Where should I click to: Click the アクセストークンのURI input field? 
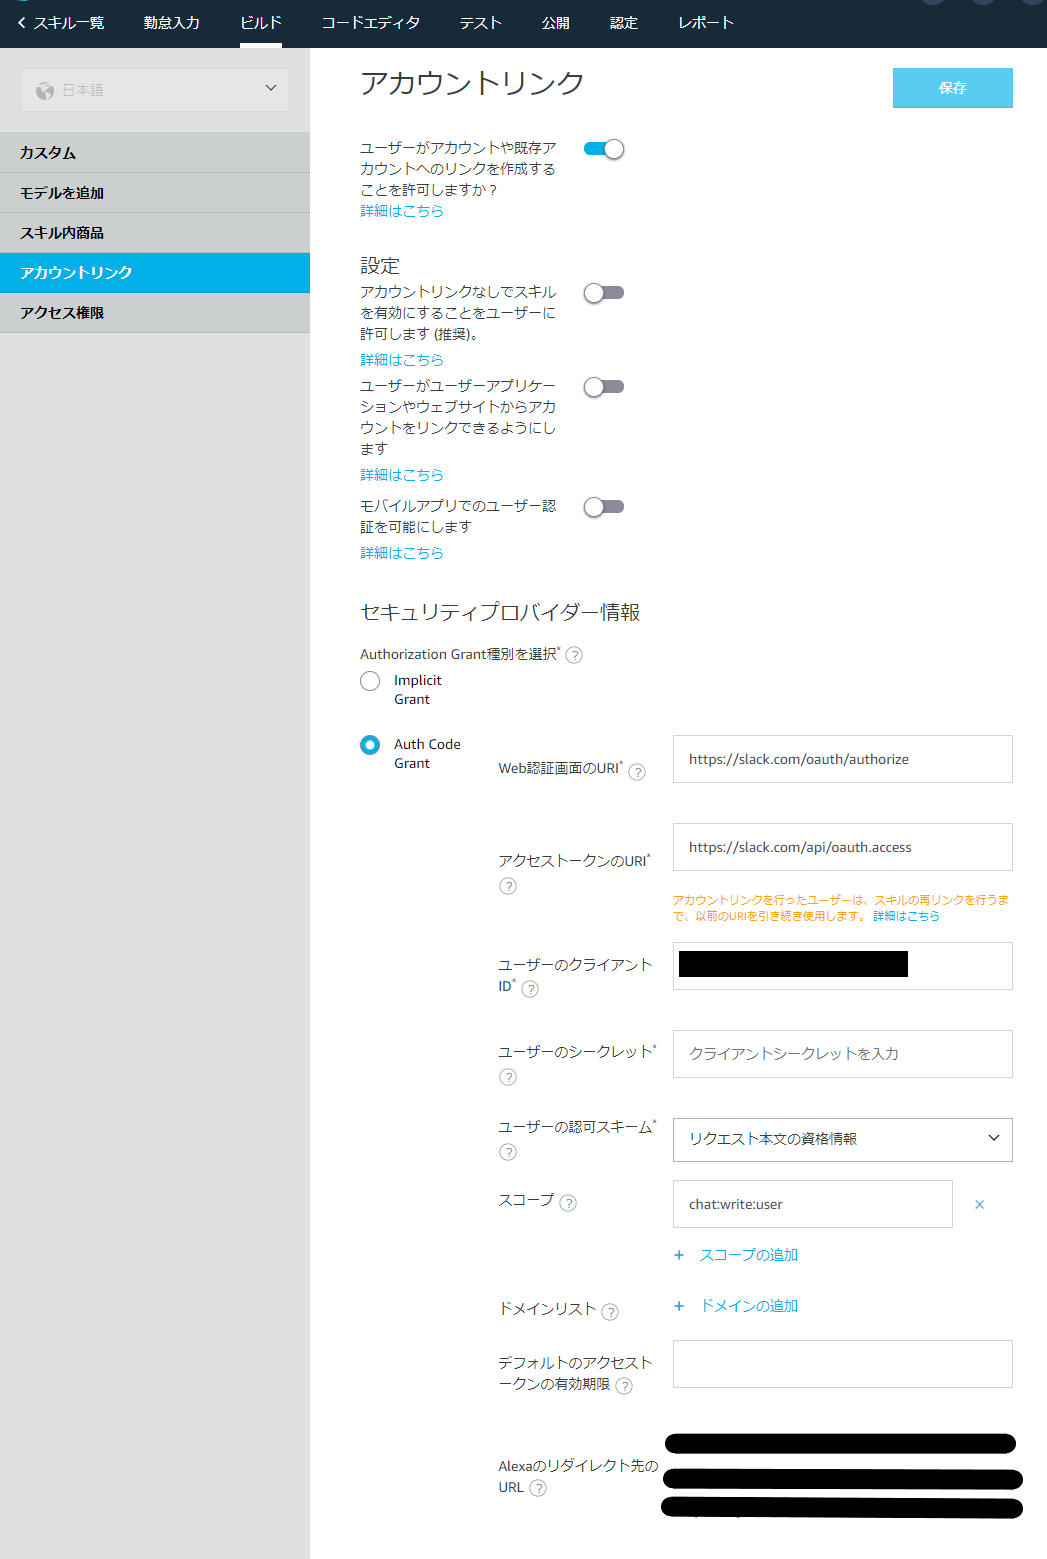(x=843, y=847)
